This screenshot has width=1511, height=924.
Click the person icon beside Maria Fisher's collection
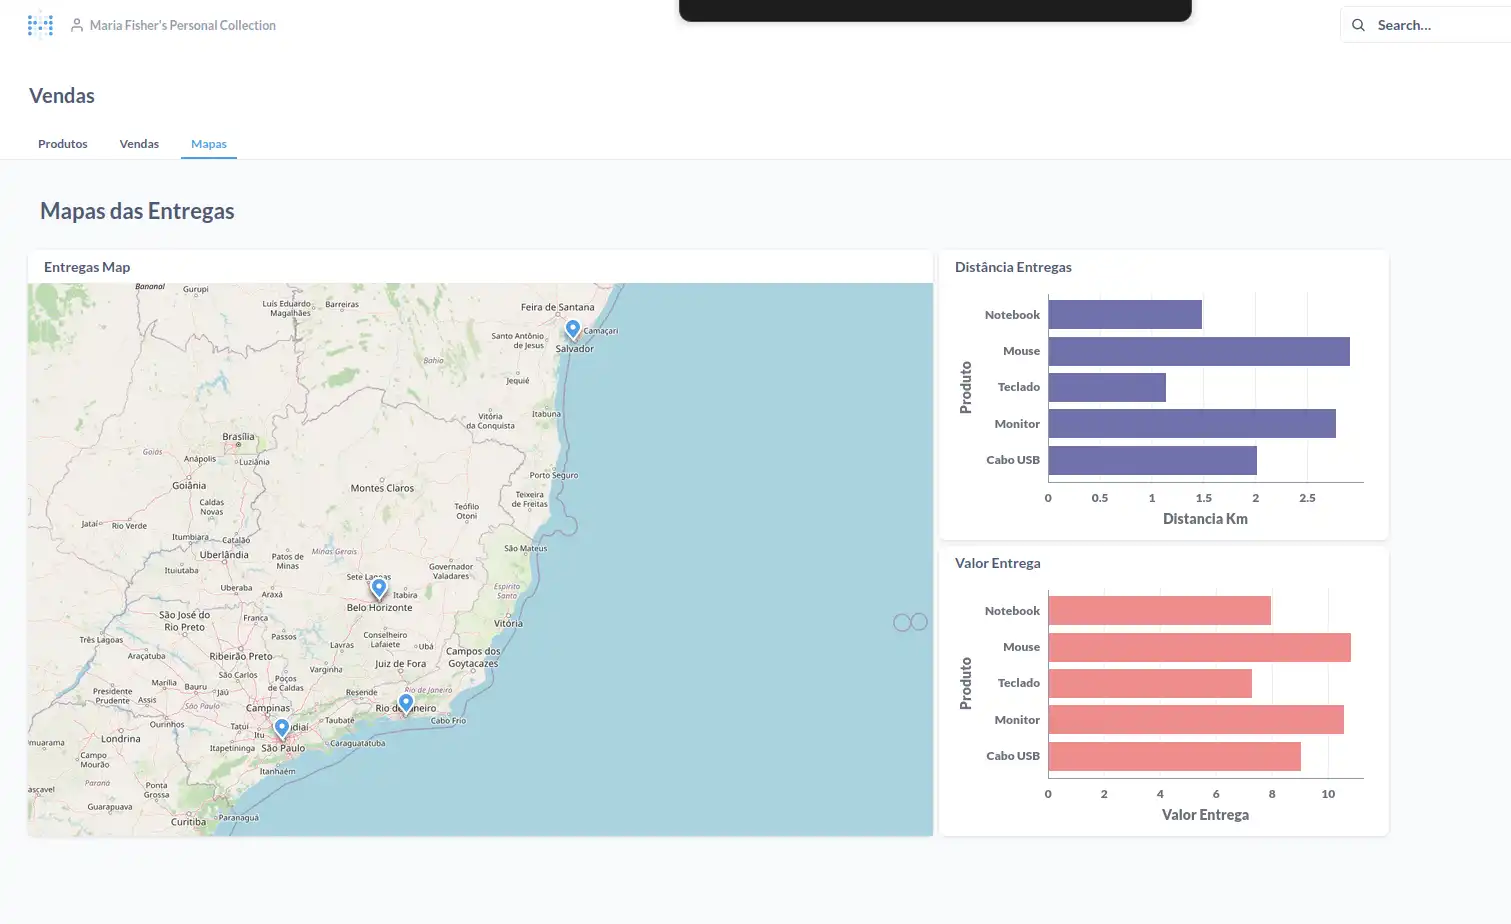[77, 25]
